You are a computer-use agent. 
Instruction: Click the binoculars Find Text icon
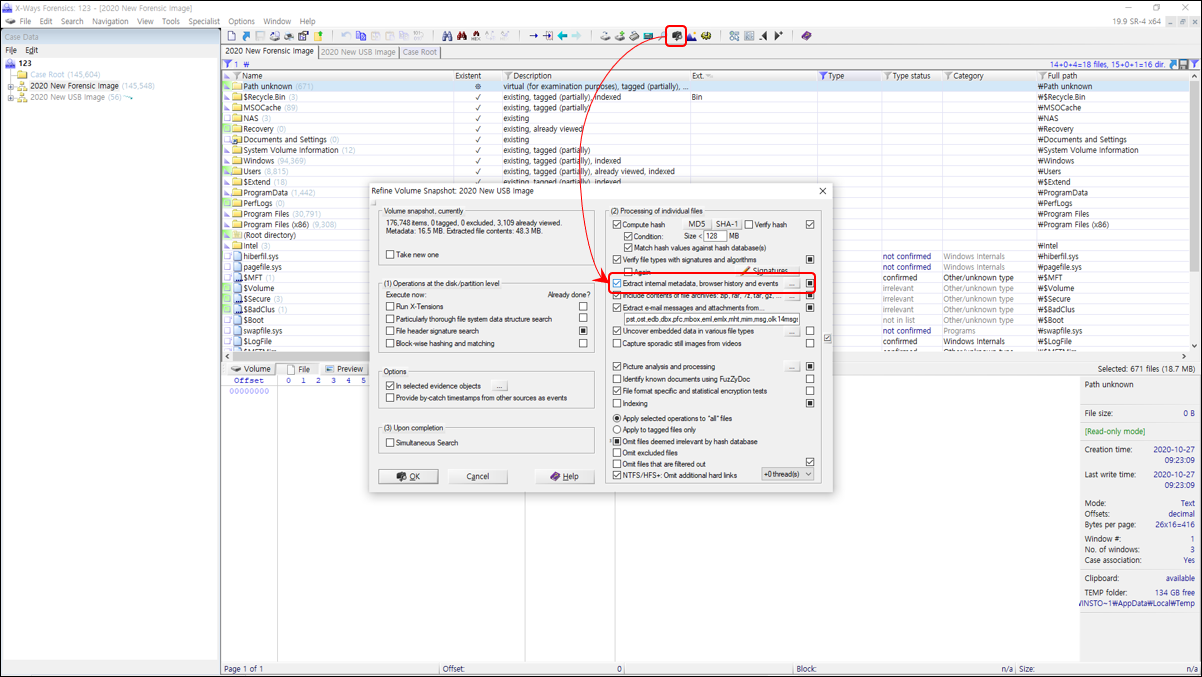coord(448,36)
